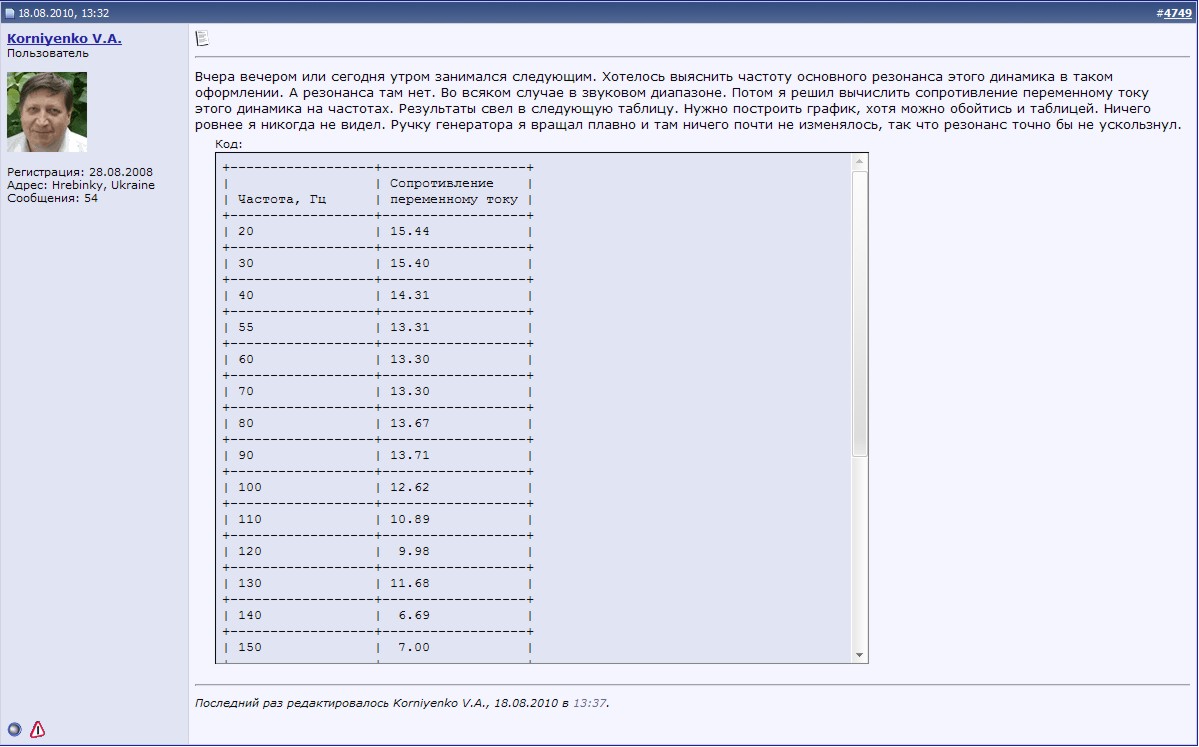Select the 'Частота, Гц' column header
This screenshot has height=747, width=1199.
tap(282, 200)
